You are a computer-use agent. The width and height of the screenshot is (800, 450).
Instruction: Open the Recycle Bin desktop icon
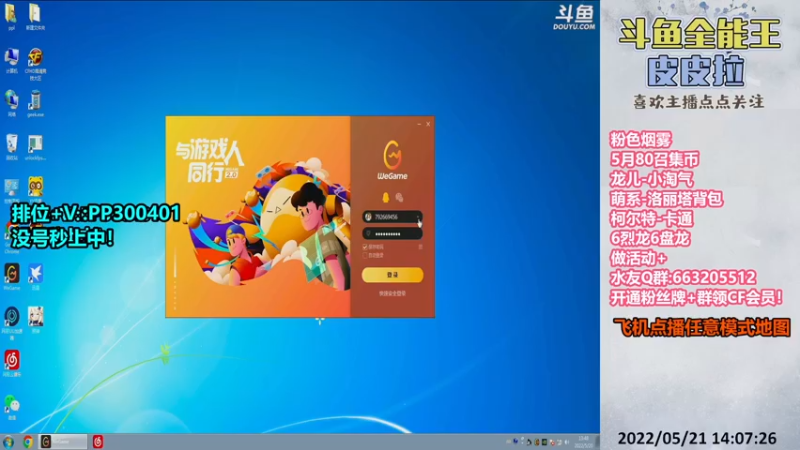(x=11, y=147)
